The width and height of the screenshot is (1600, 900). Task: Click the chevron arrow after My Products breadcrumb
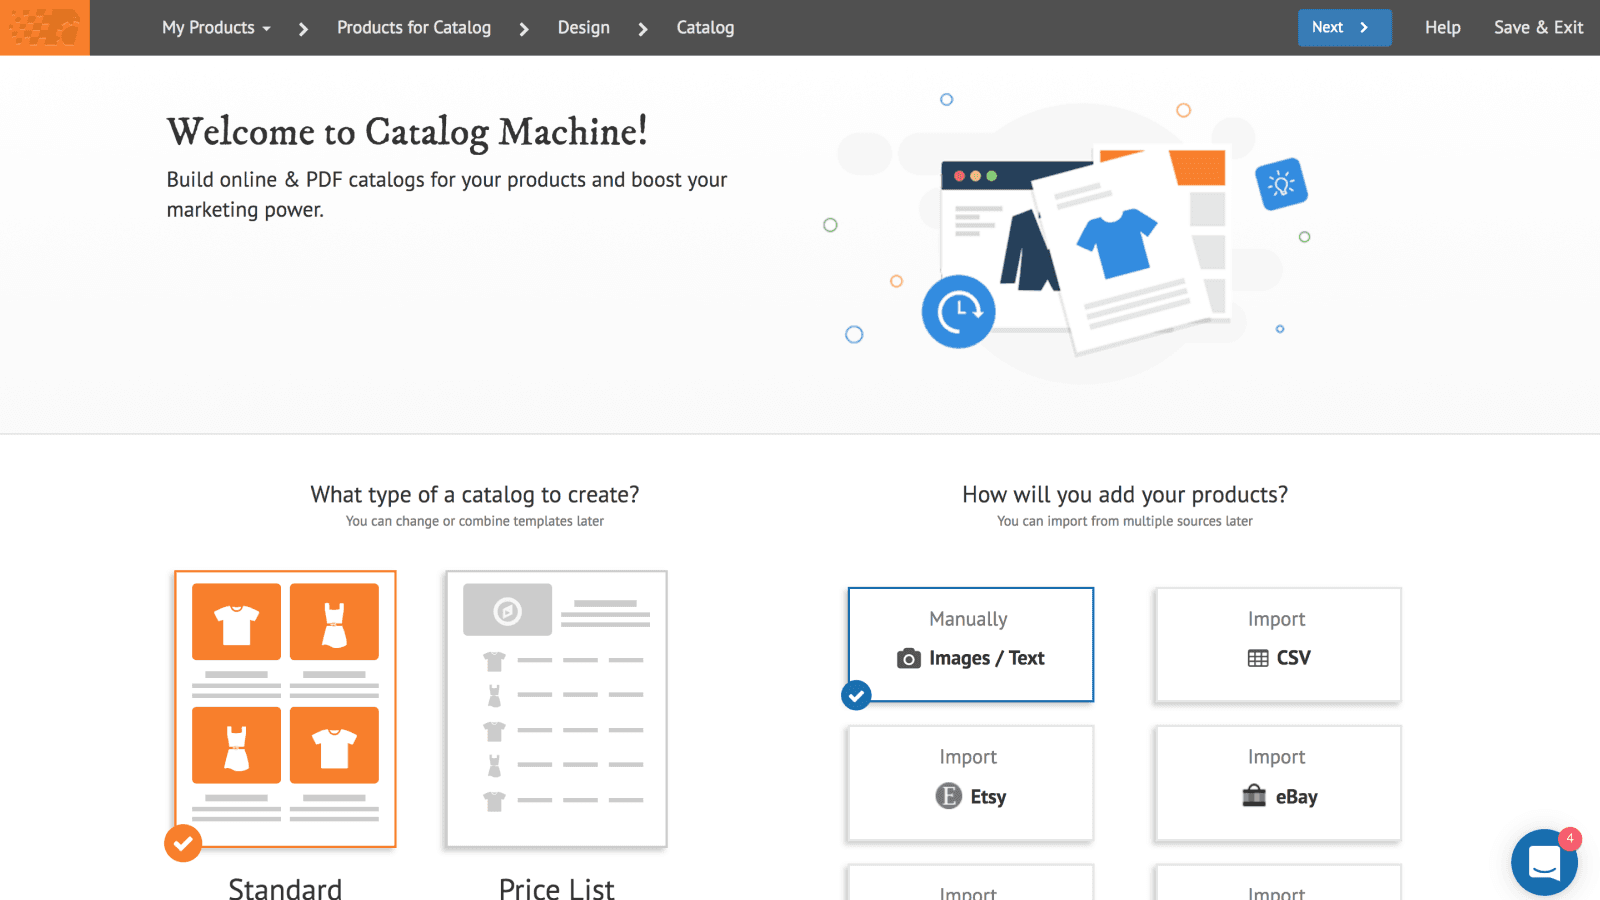(x=302, y=28)
